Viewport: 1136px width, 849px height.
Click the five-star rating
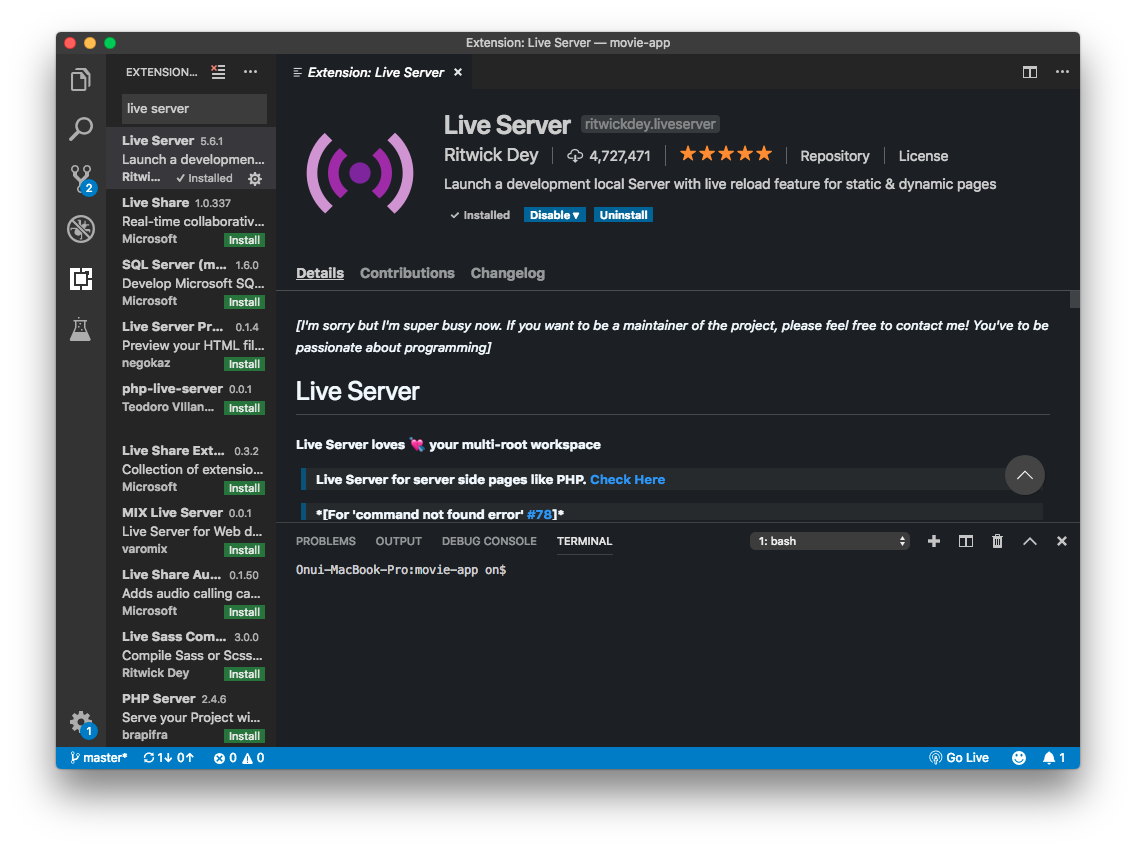pyautogui.click(x=725, y=154)
